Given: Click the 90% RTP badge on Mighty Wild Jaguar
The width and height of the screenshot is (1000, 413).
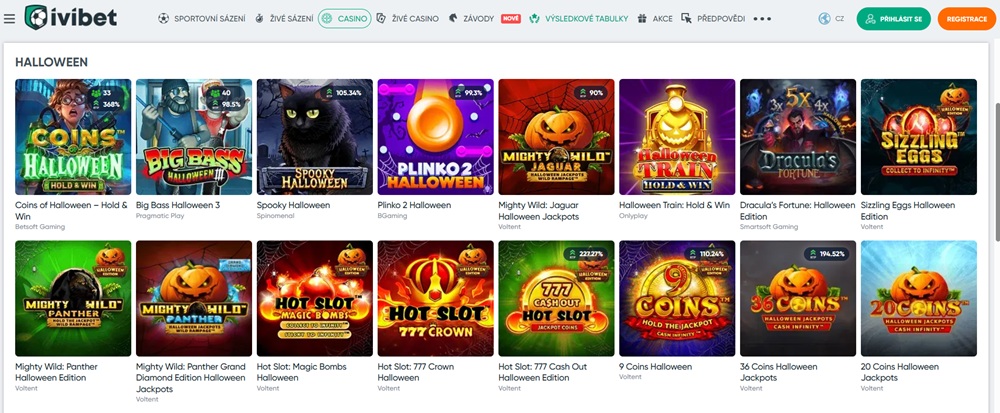Looking at the screenshot, I should coord(590,92).
